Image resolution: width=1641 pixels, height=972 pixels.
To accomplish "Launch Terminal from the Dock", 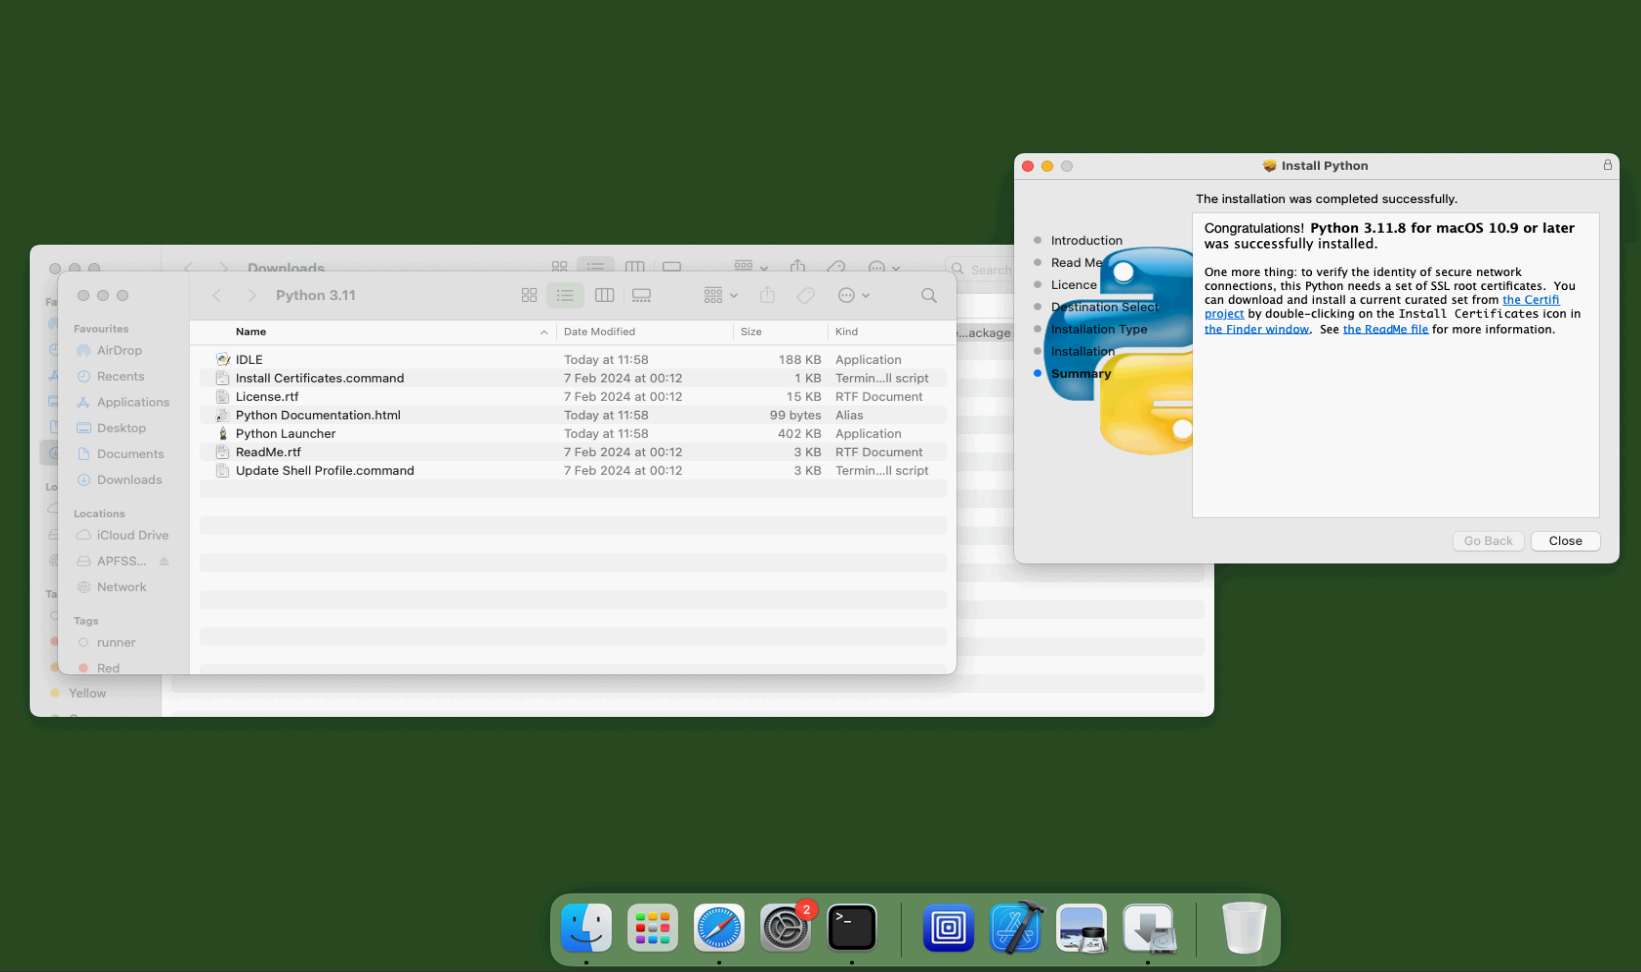I will [852, 927].
